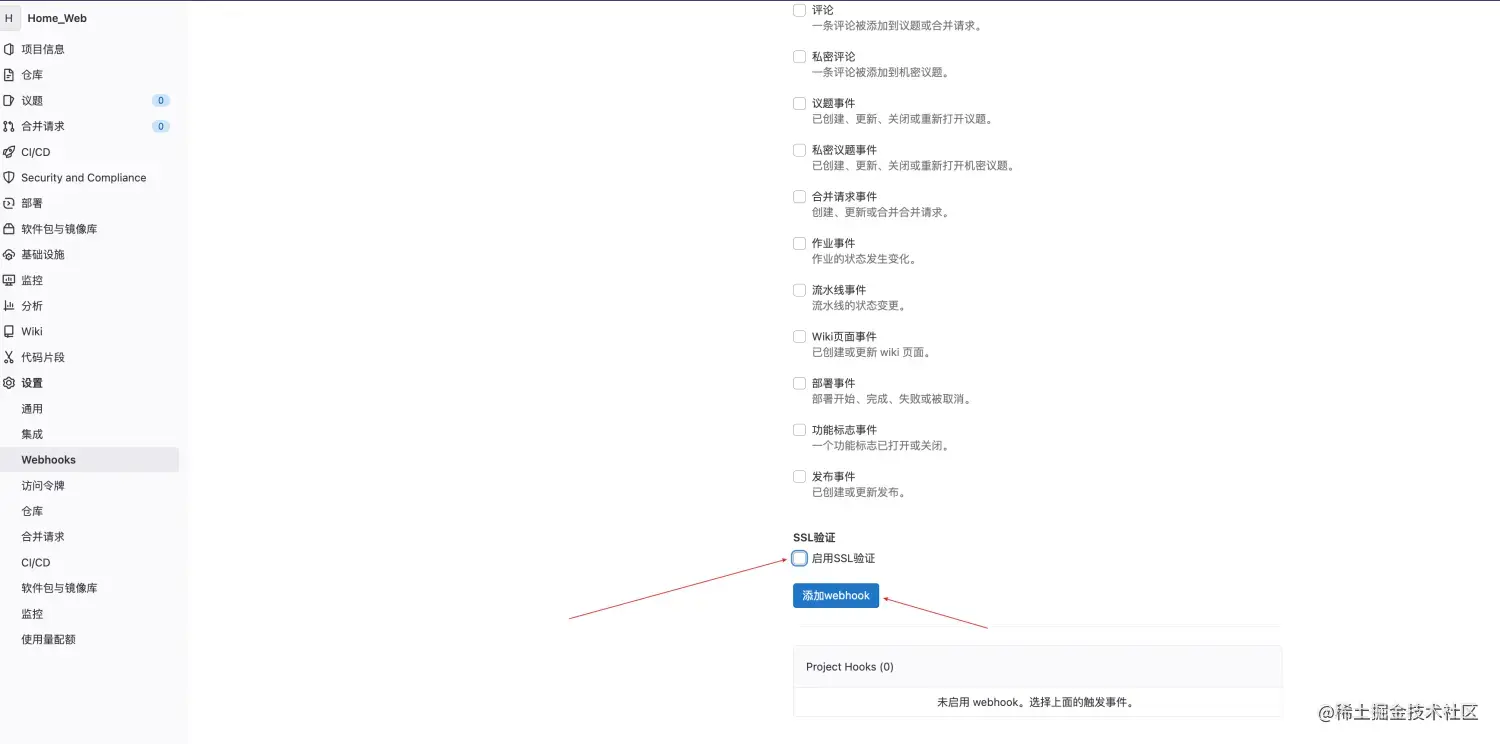Toggle the Wiki页面事件 checkbox
1500x744 pixels.
click(x=799, y=337)
